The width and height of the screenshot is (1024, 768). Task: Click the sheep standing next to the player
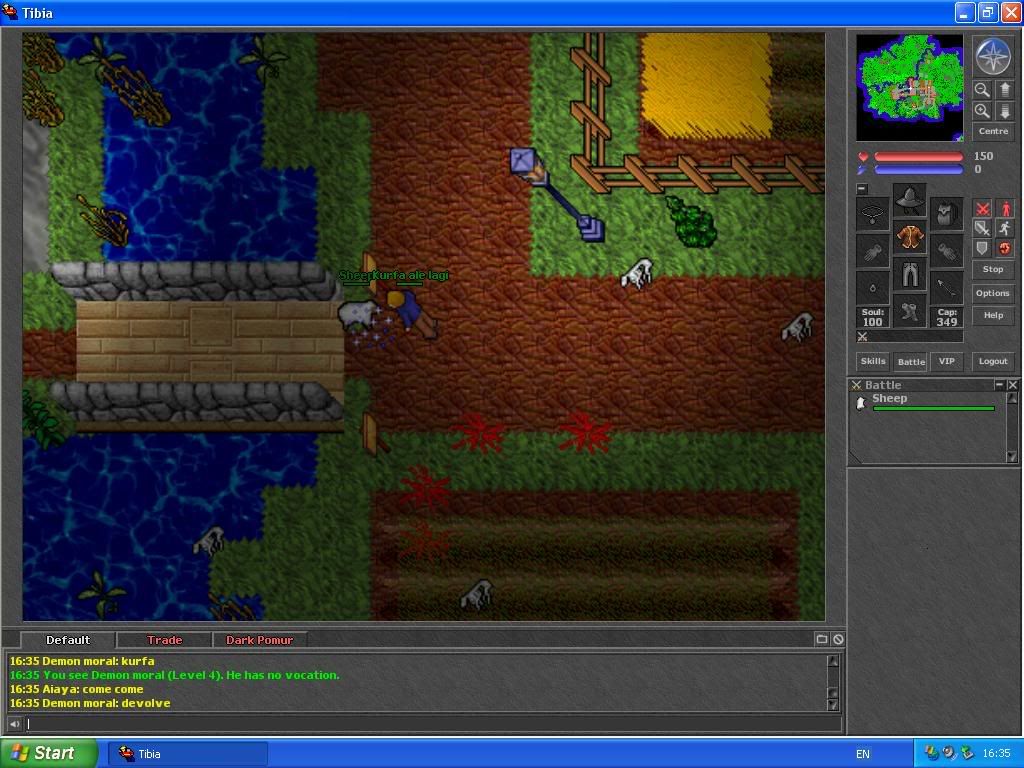358,315
